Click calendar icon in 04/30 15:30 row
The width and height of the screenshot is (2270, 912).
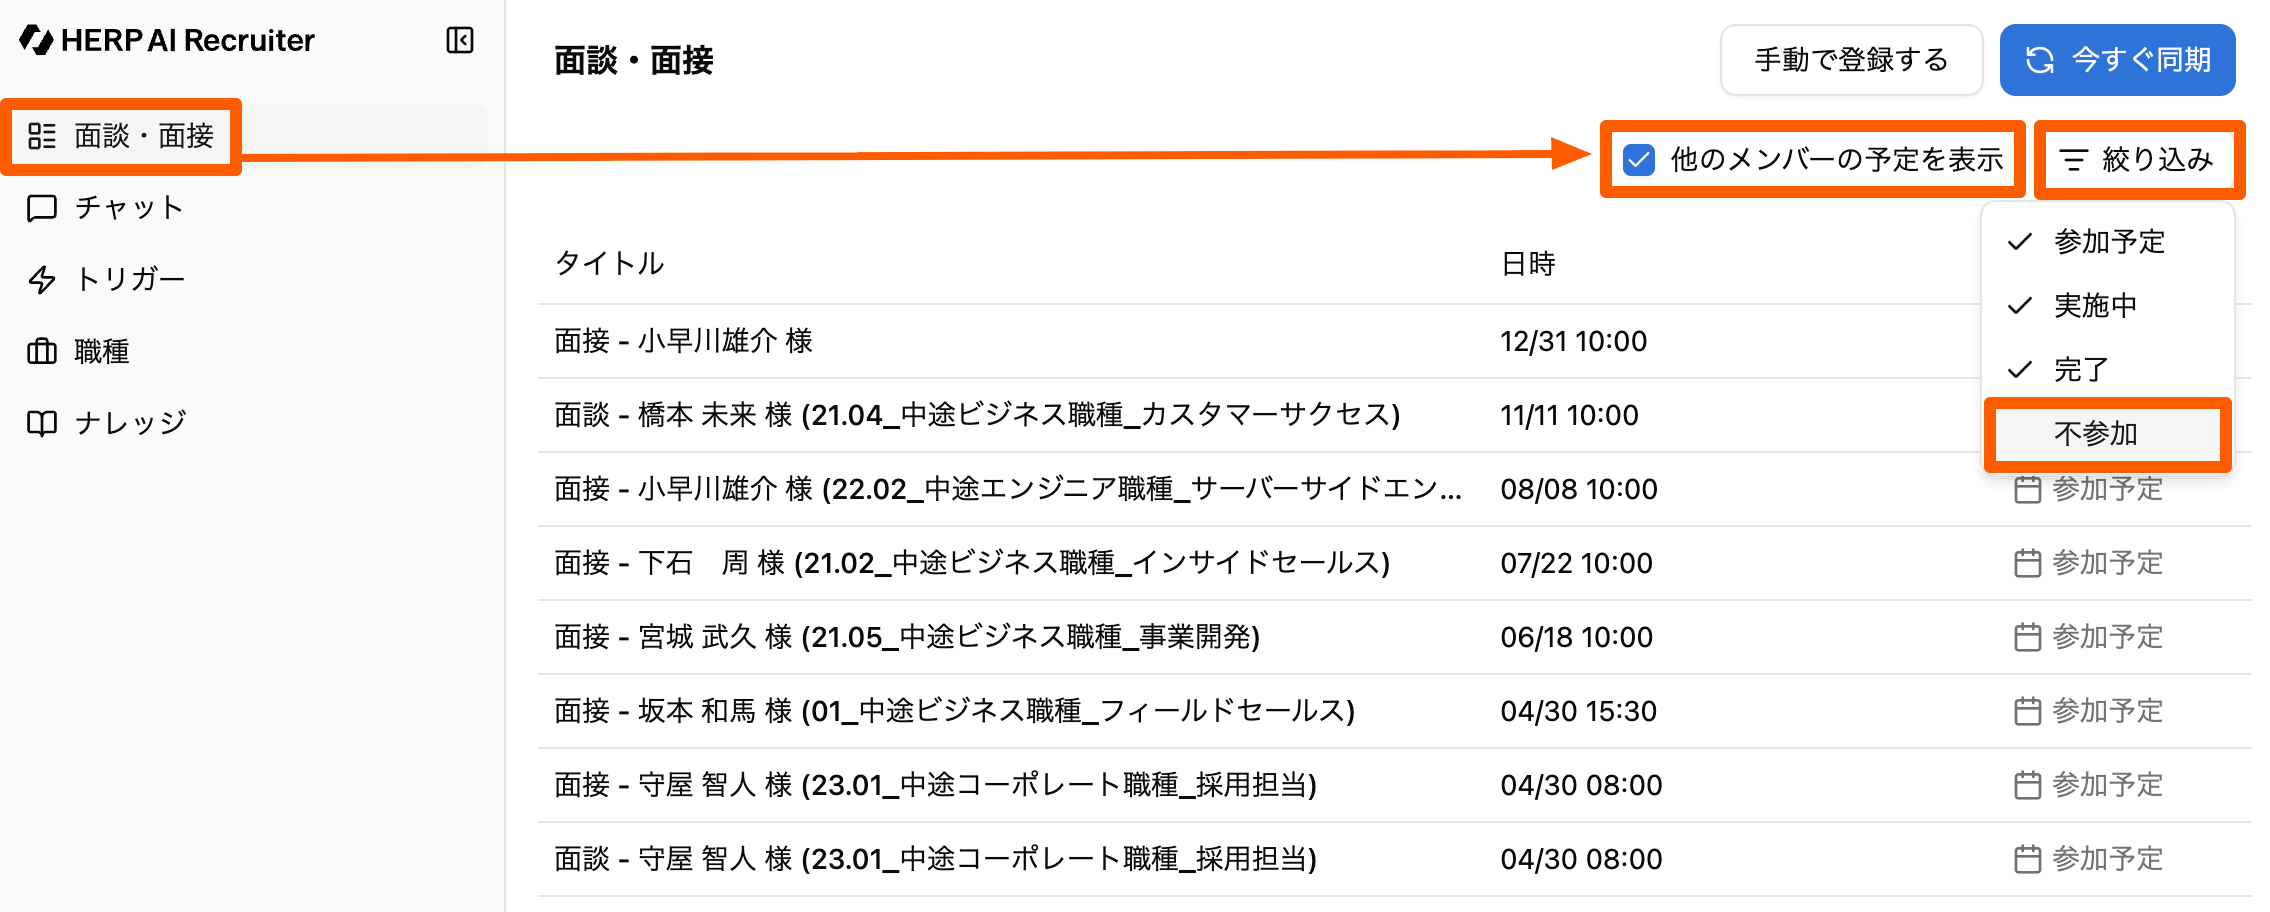click(2027, 711)
